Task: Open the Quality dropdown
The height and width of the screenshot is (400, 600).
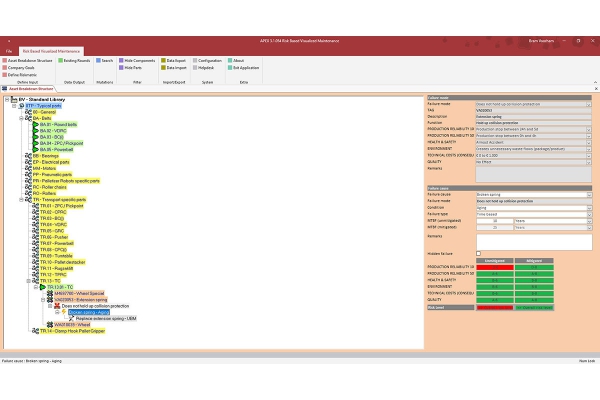Action: (x=589, y=162)
